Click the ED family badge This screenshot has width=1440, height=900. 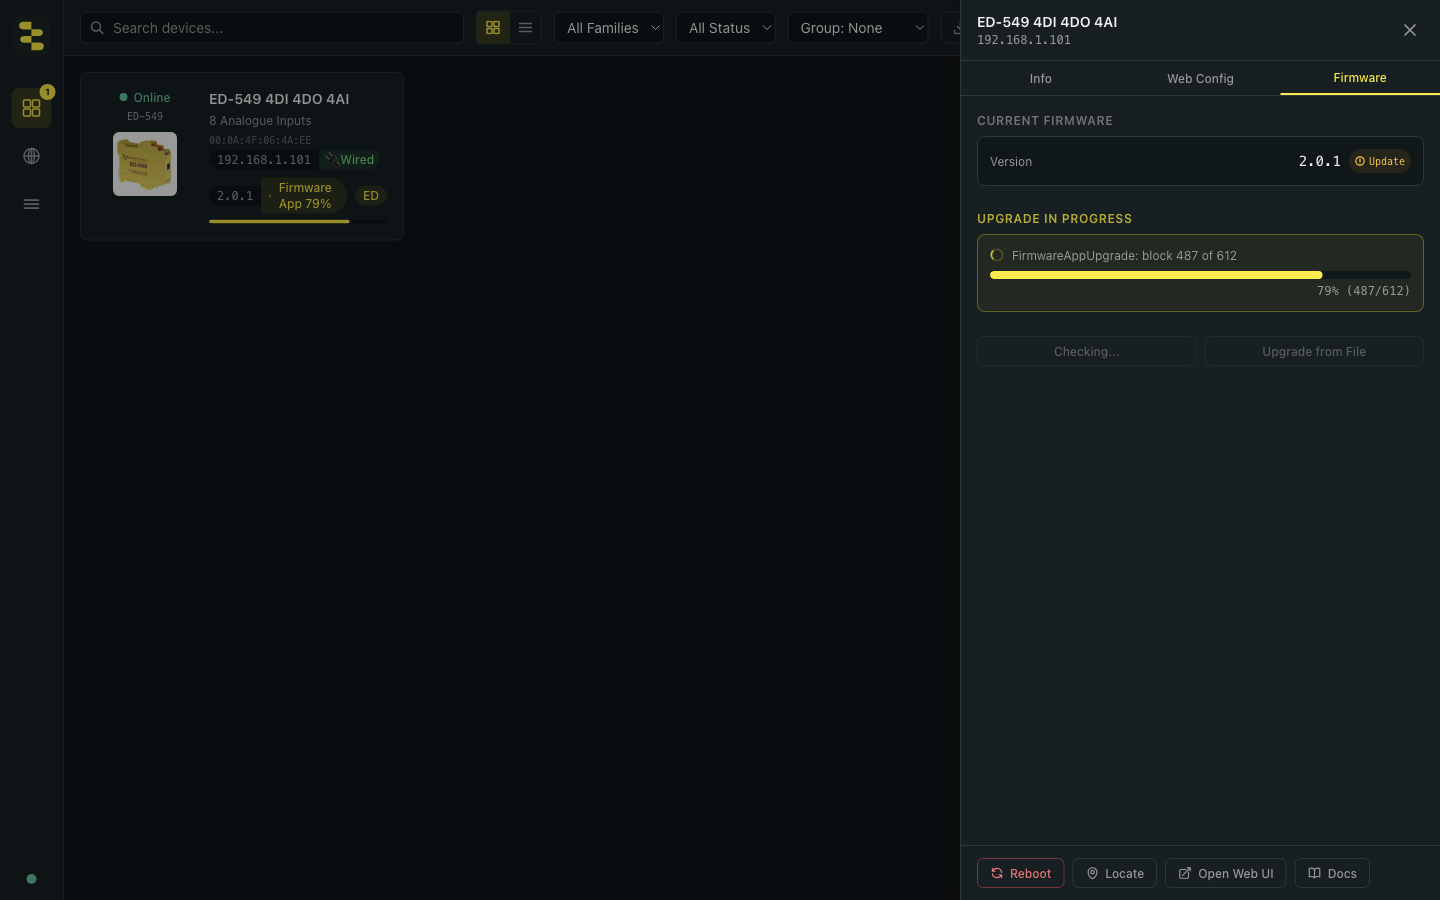tap(371, 196)
